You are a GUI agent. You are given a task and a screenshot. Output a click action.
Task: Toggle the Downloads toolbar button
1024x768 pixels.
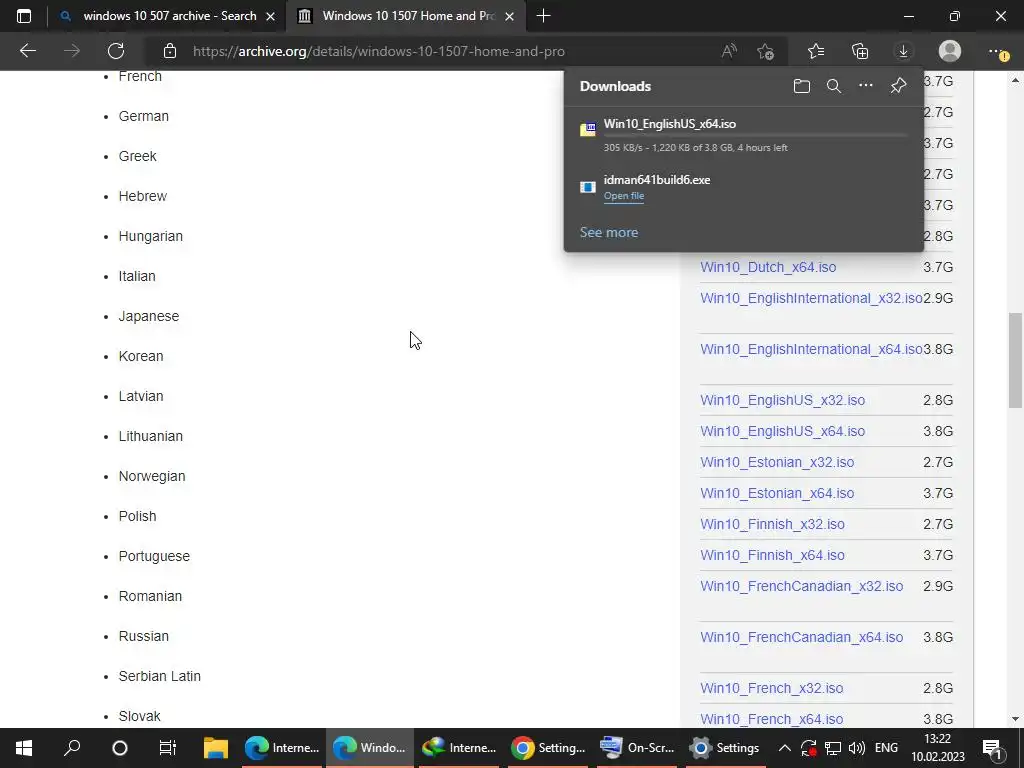pyautogui.click(x=903, y=51)
